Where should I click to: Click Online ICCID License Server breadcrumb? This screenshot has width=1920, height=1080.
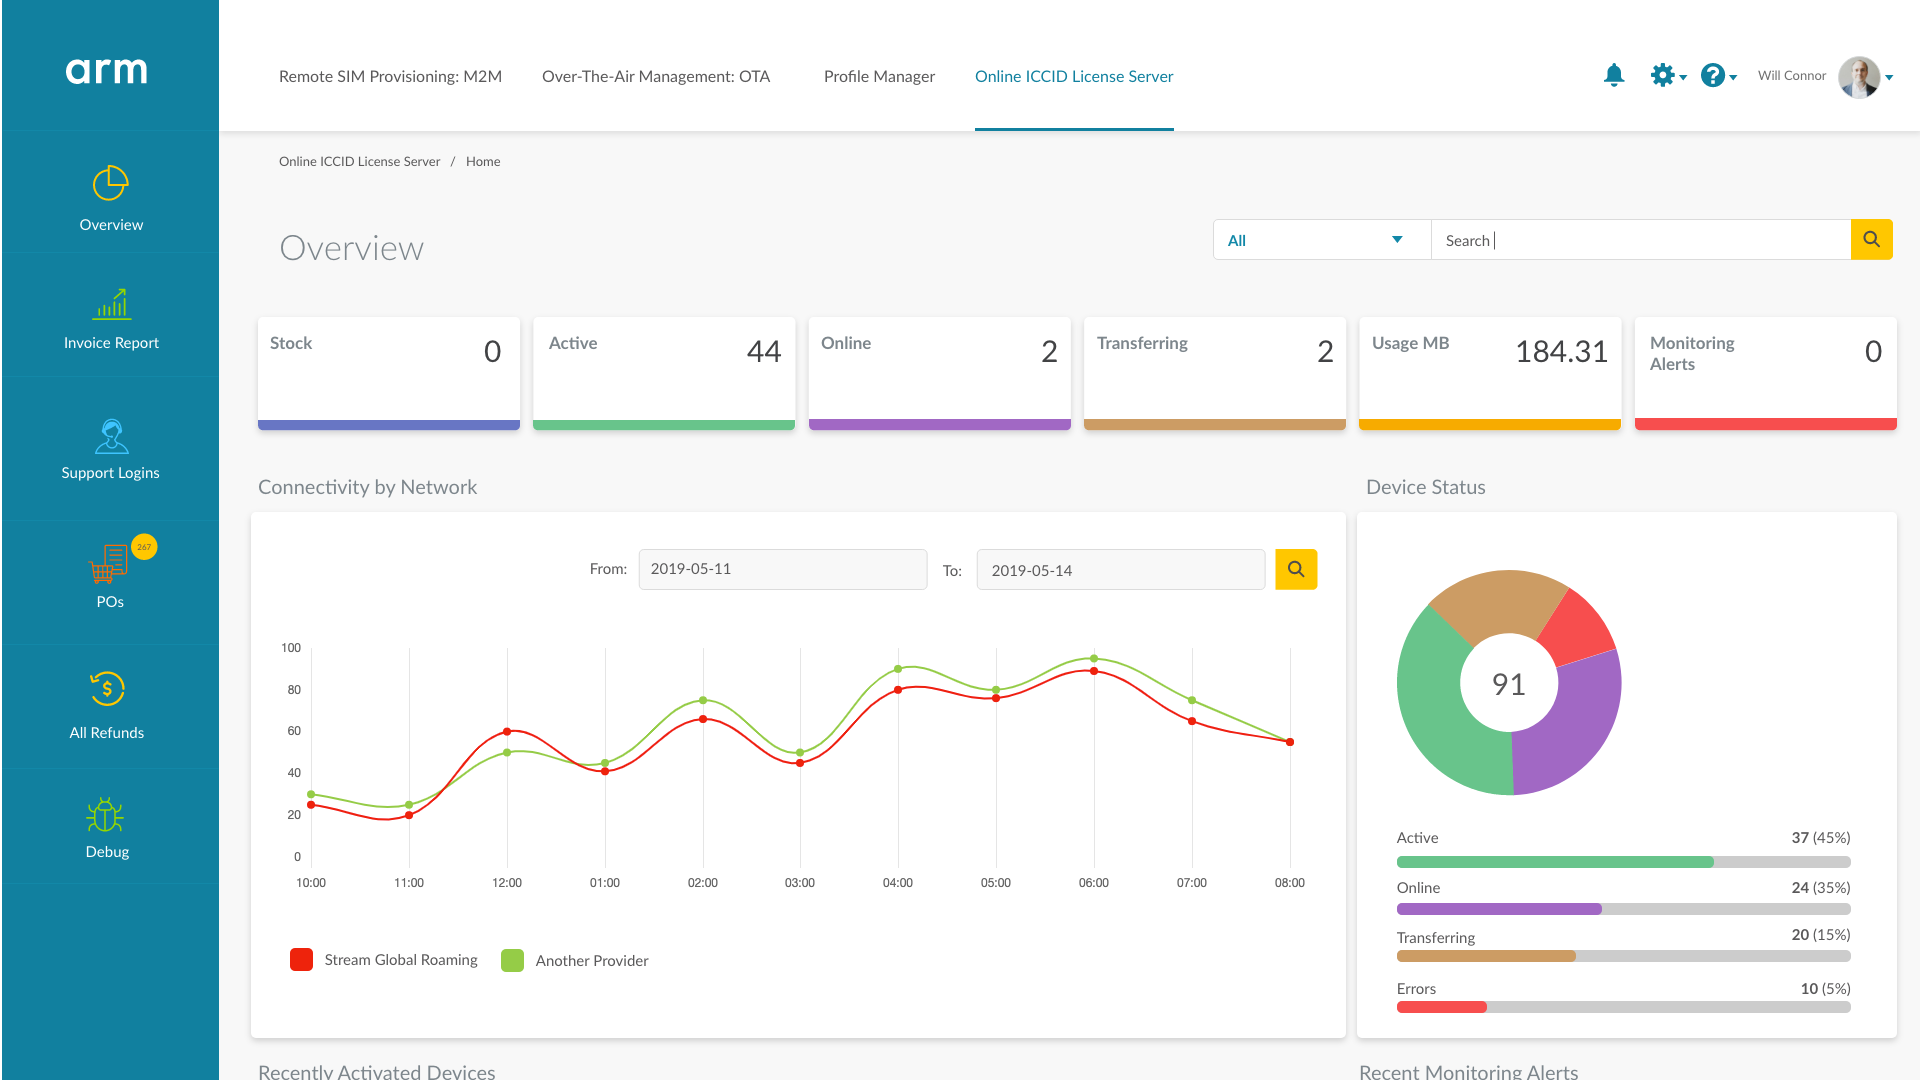click(359, 161)
